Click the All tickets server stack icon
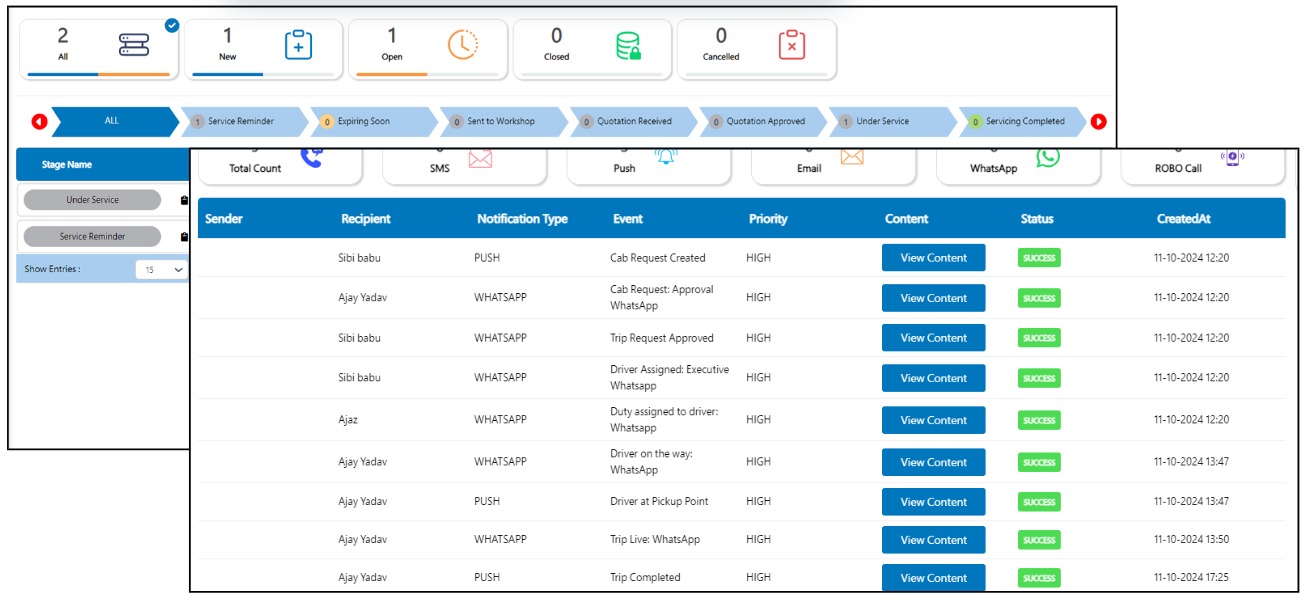Image resolution: width=1308 pixels, height=600 pixels. 133,45
